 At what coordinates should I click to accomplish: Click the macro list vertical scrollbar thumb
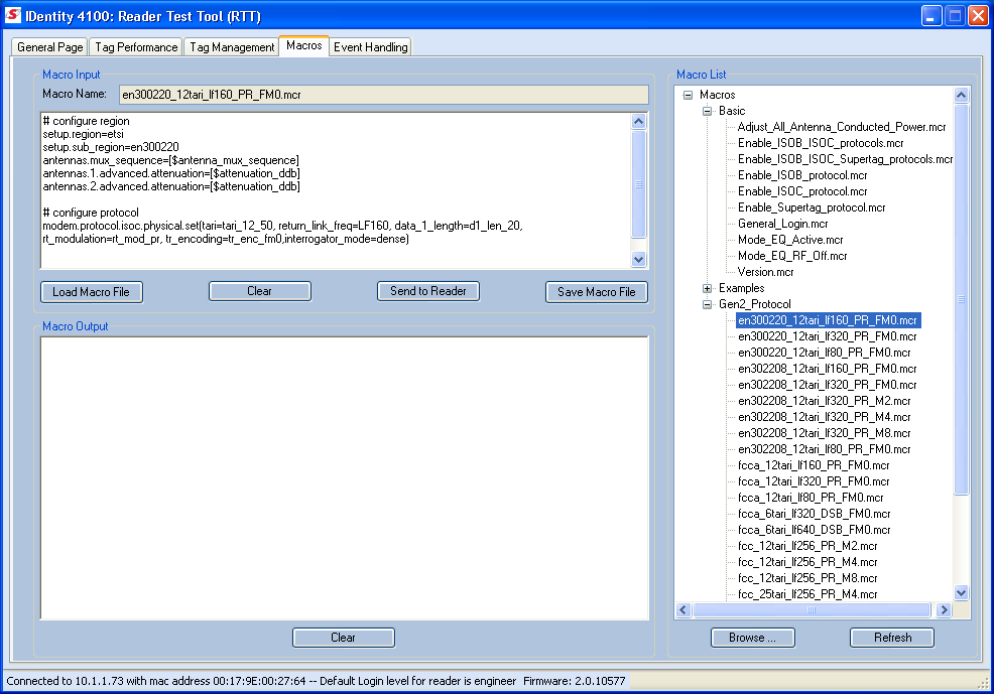(961, 299)
